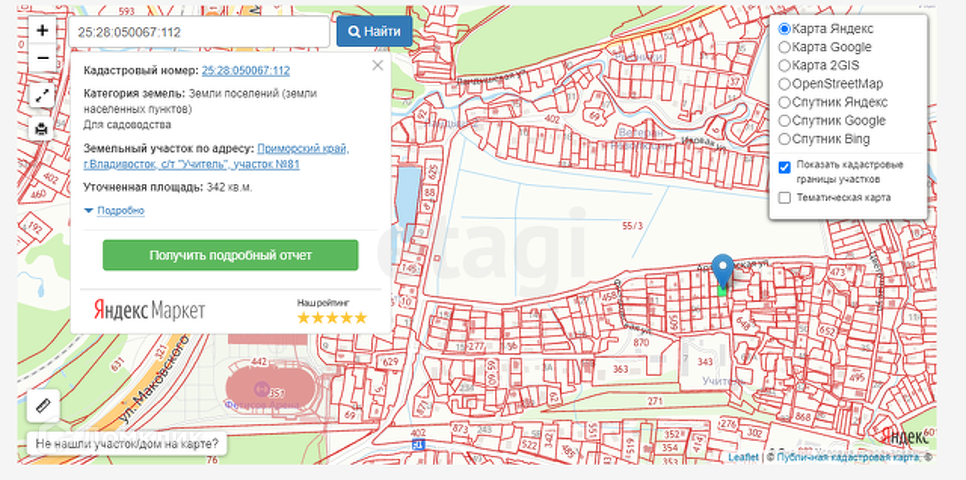Close the parcel info popup
Viewport: 966px width, 480px height.
pyautogui.click(x=378, y=65)
